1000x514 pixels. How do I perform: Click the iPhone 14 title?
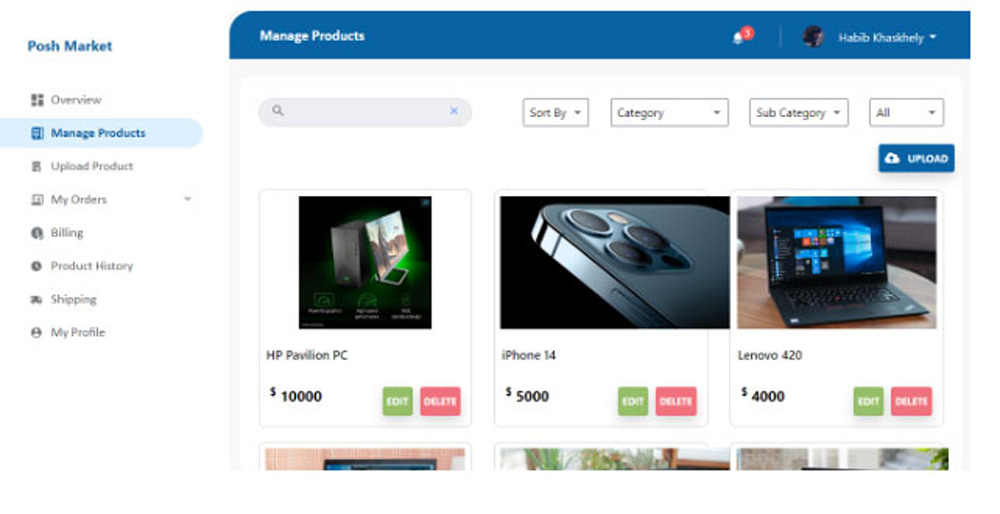[529, 355]
